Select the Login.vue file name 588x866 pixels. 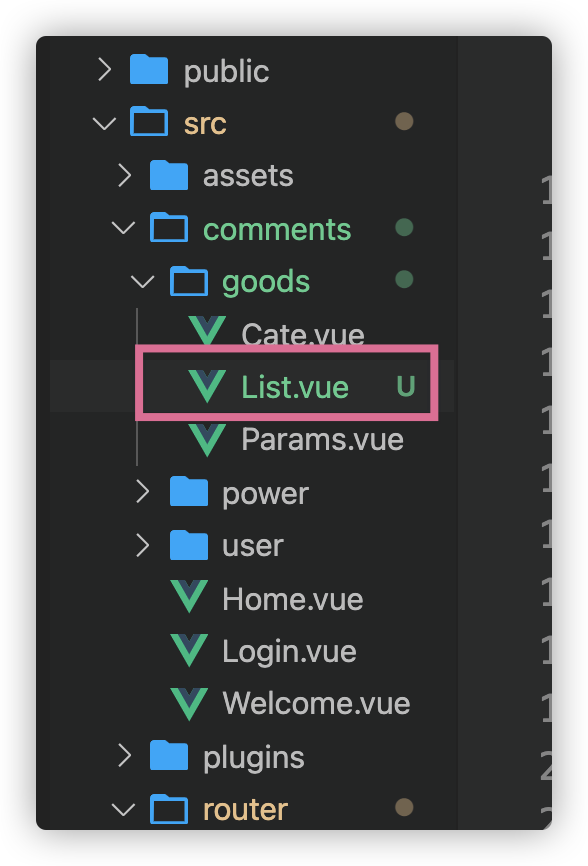[x=289, y=652]
